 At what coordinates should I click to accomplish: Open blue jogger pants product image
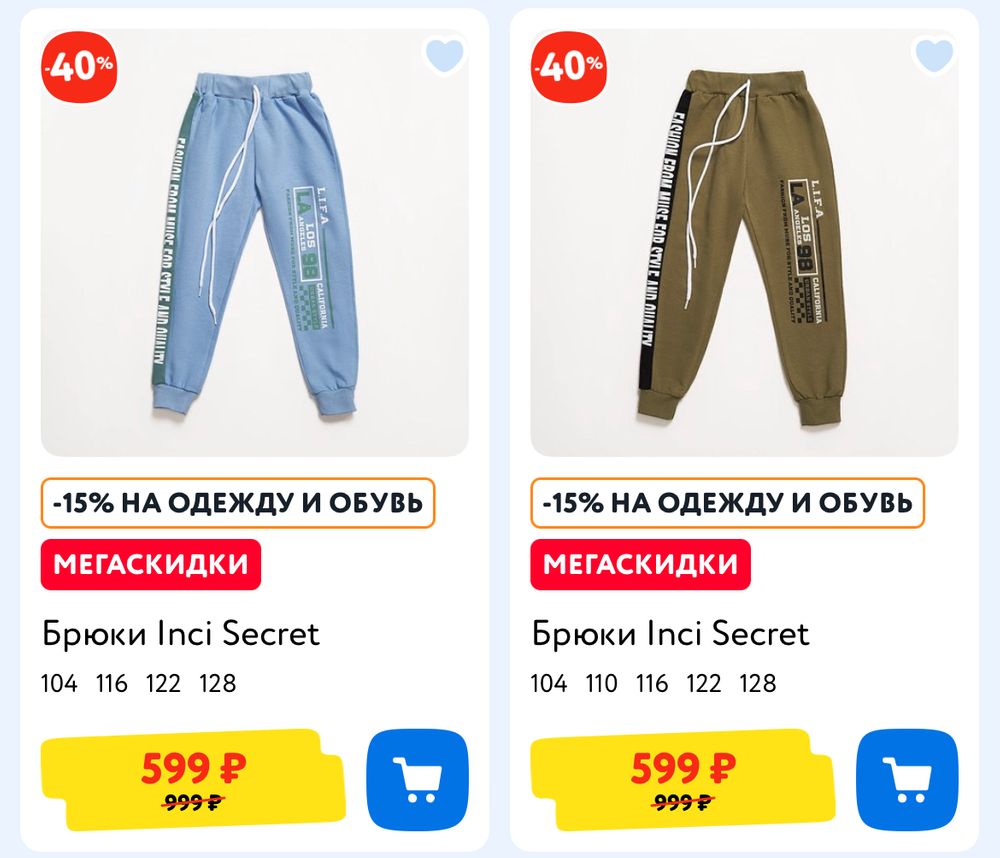click(x=254, y=242)
